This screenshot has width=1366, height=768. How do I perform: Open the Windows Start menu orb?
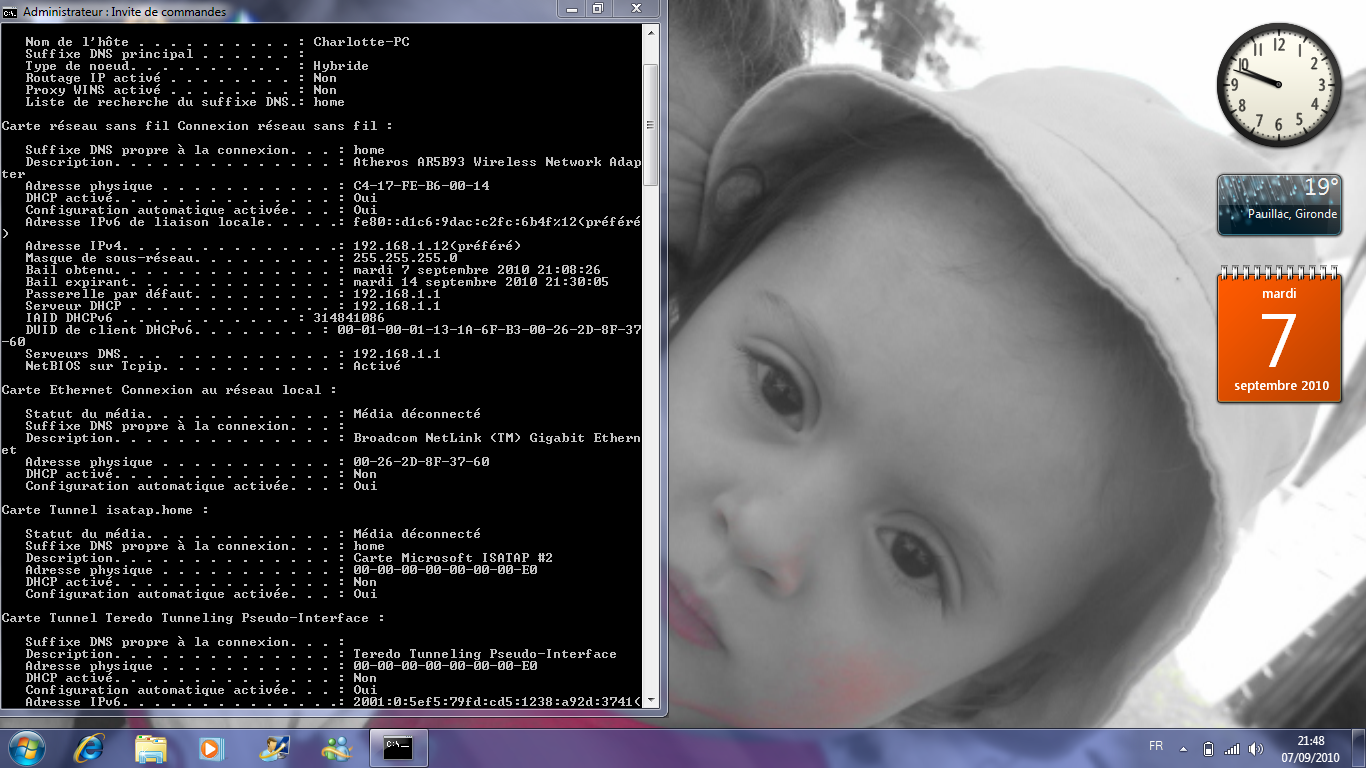[25, 747]
